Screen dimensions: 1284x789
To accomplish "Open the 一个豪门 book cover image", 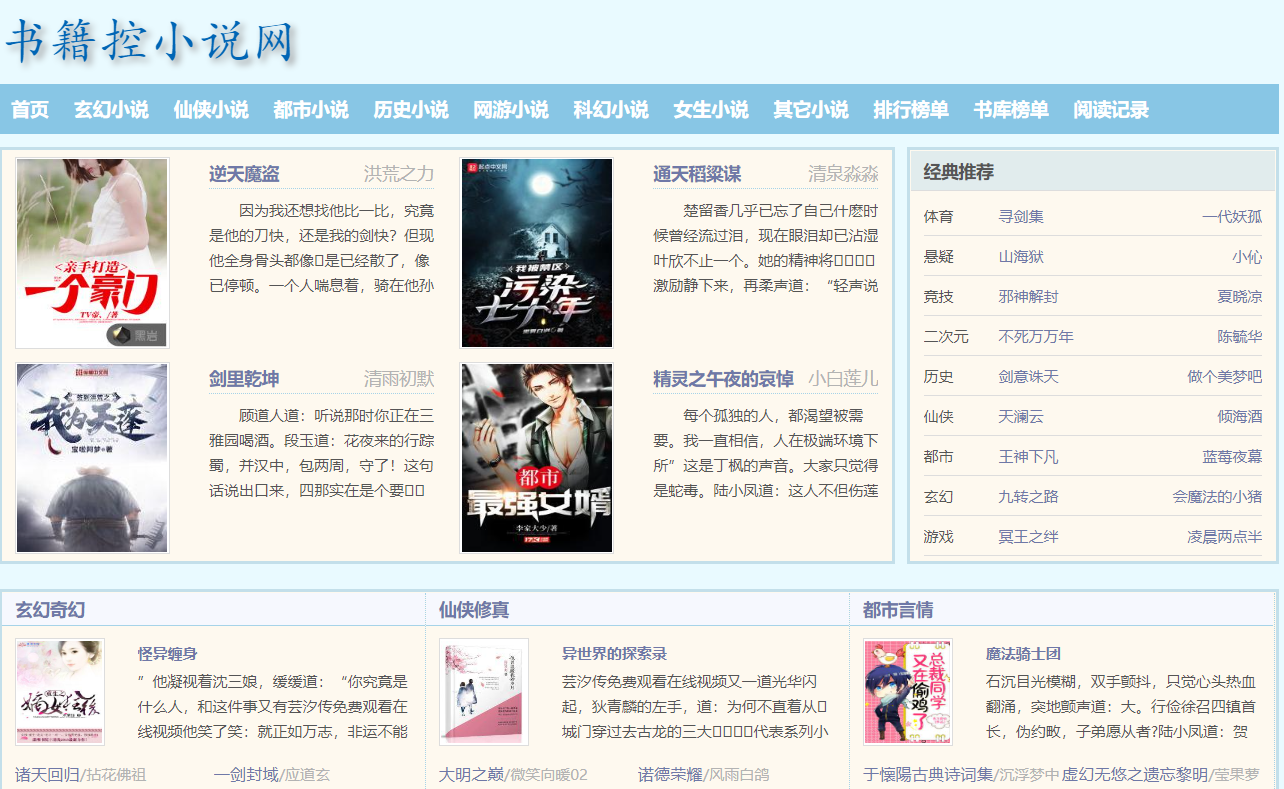I will click(x=92, y=253).
